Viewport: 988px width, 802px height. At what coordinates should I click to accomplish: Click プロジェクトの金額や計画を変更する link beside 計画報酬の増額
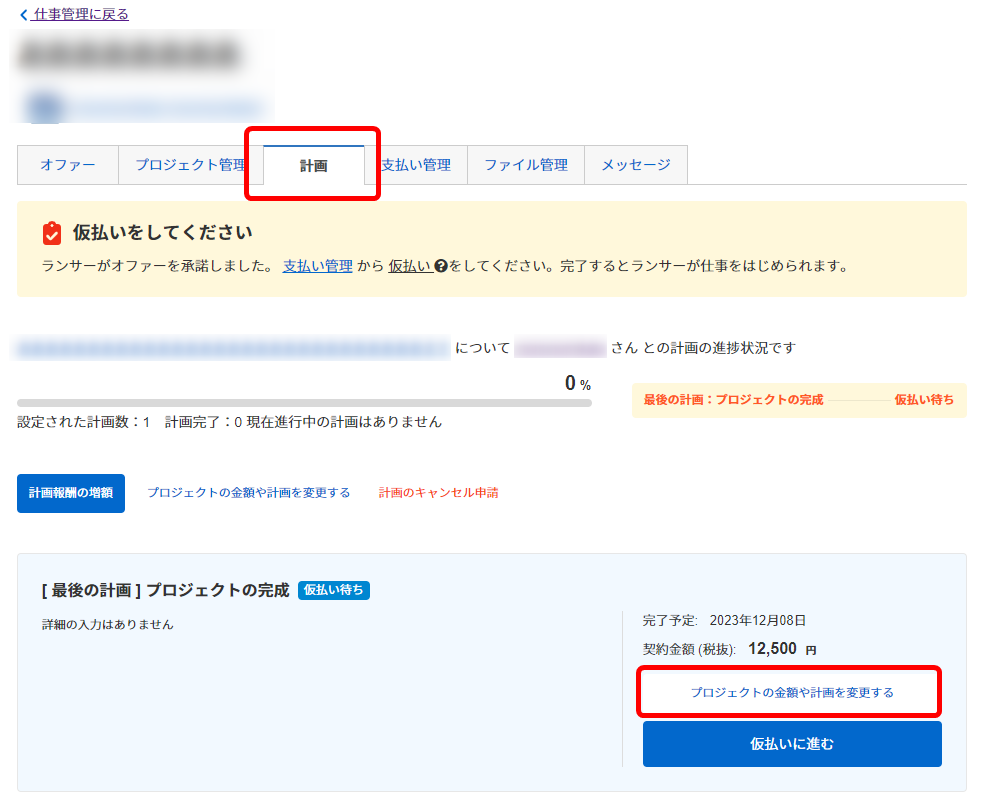[249, 493]
